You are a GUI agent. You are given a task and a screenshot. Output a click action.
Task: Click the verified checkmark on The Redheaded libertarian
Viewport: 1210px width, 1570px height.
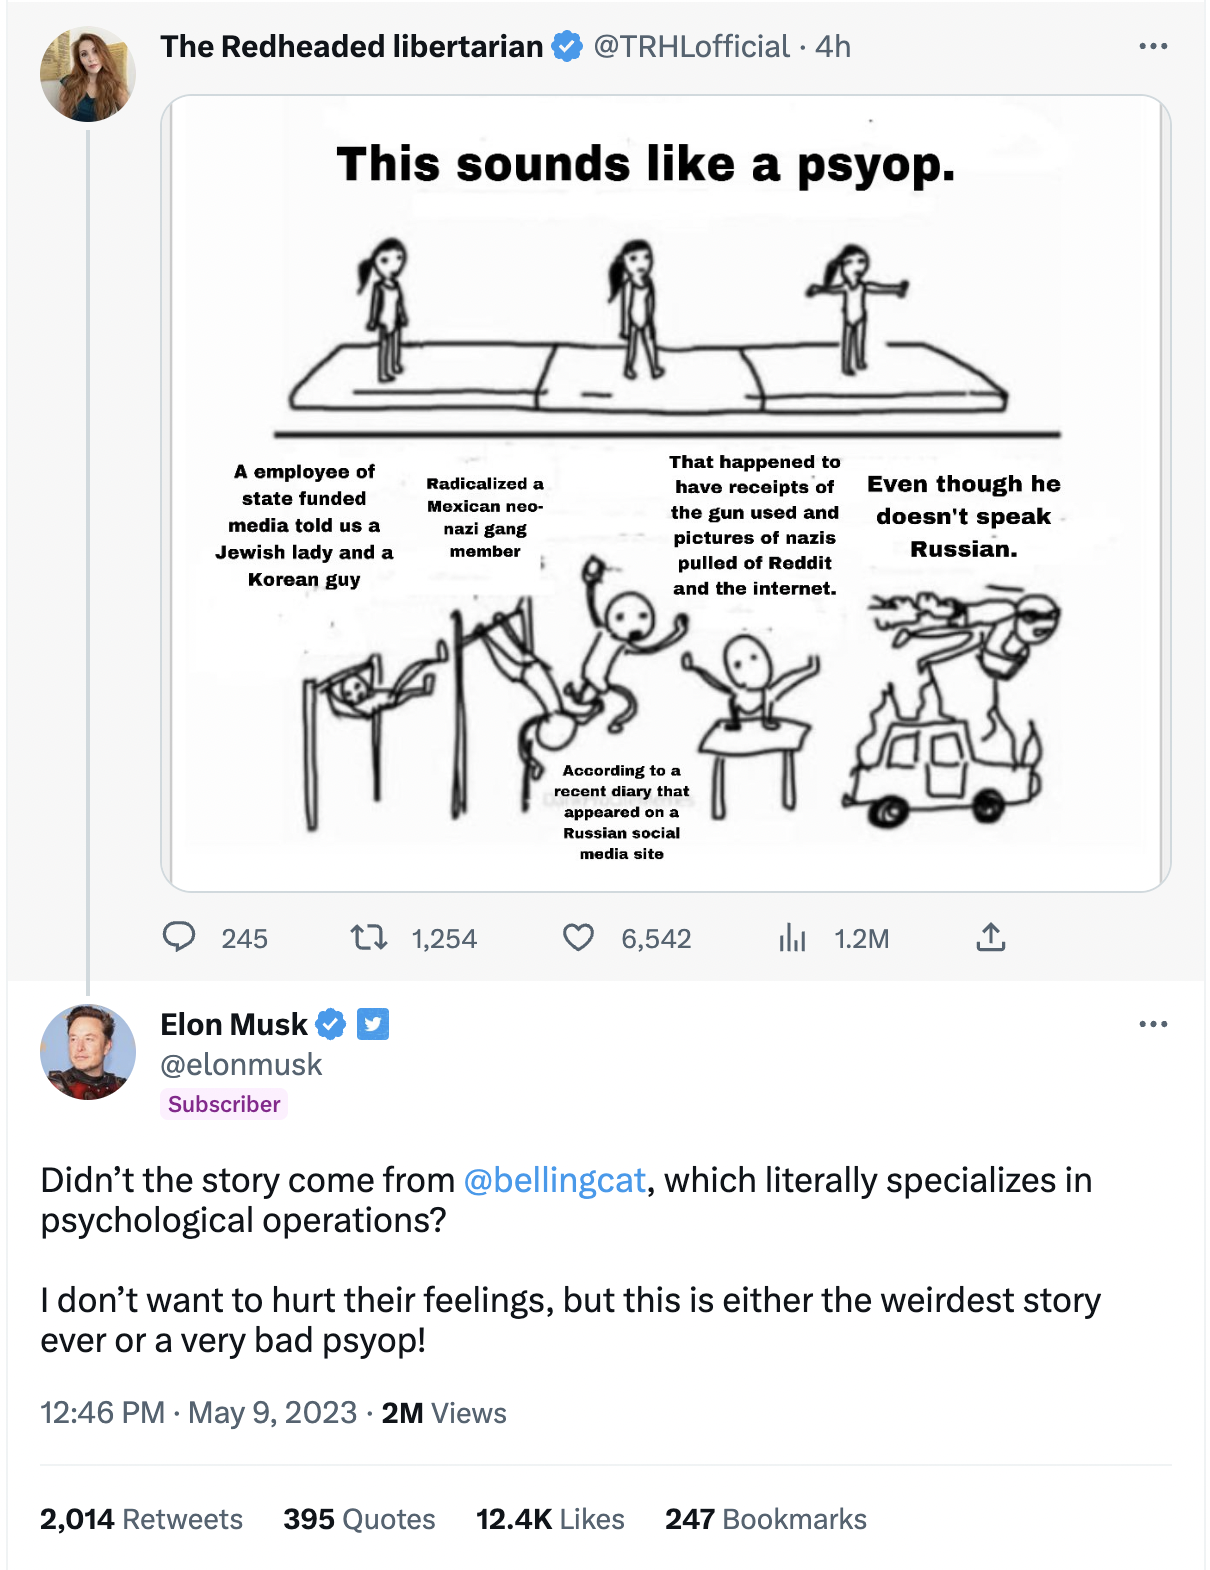click(566, 46)
